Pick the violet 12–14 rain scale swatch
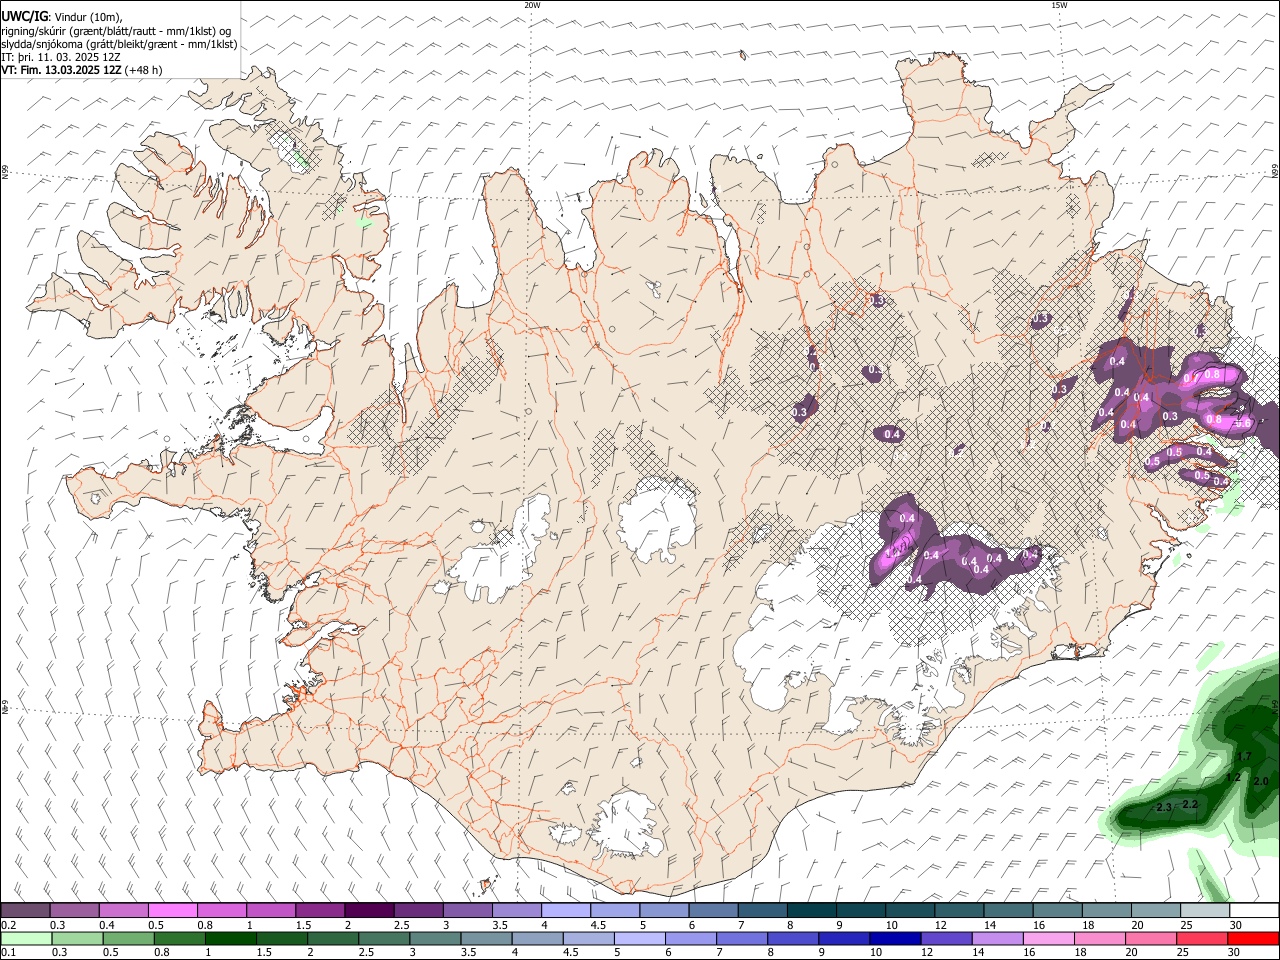 click(945, 939)
